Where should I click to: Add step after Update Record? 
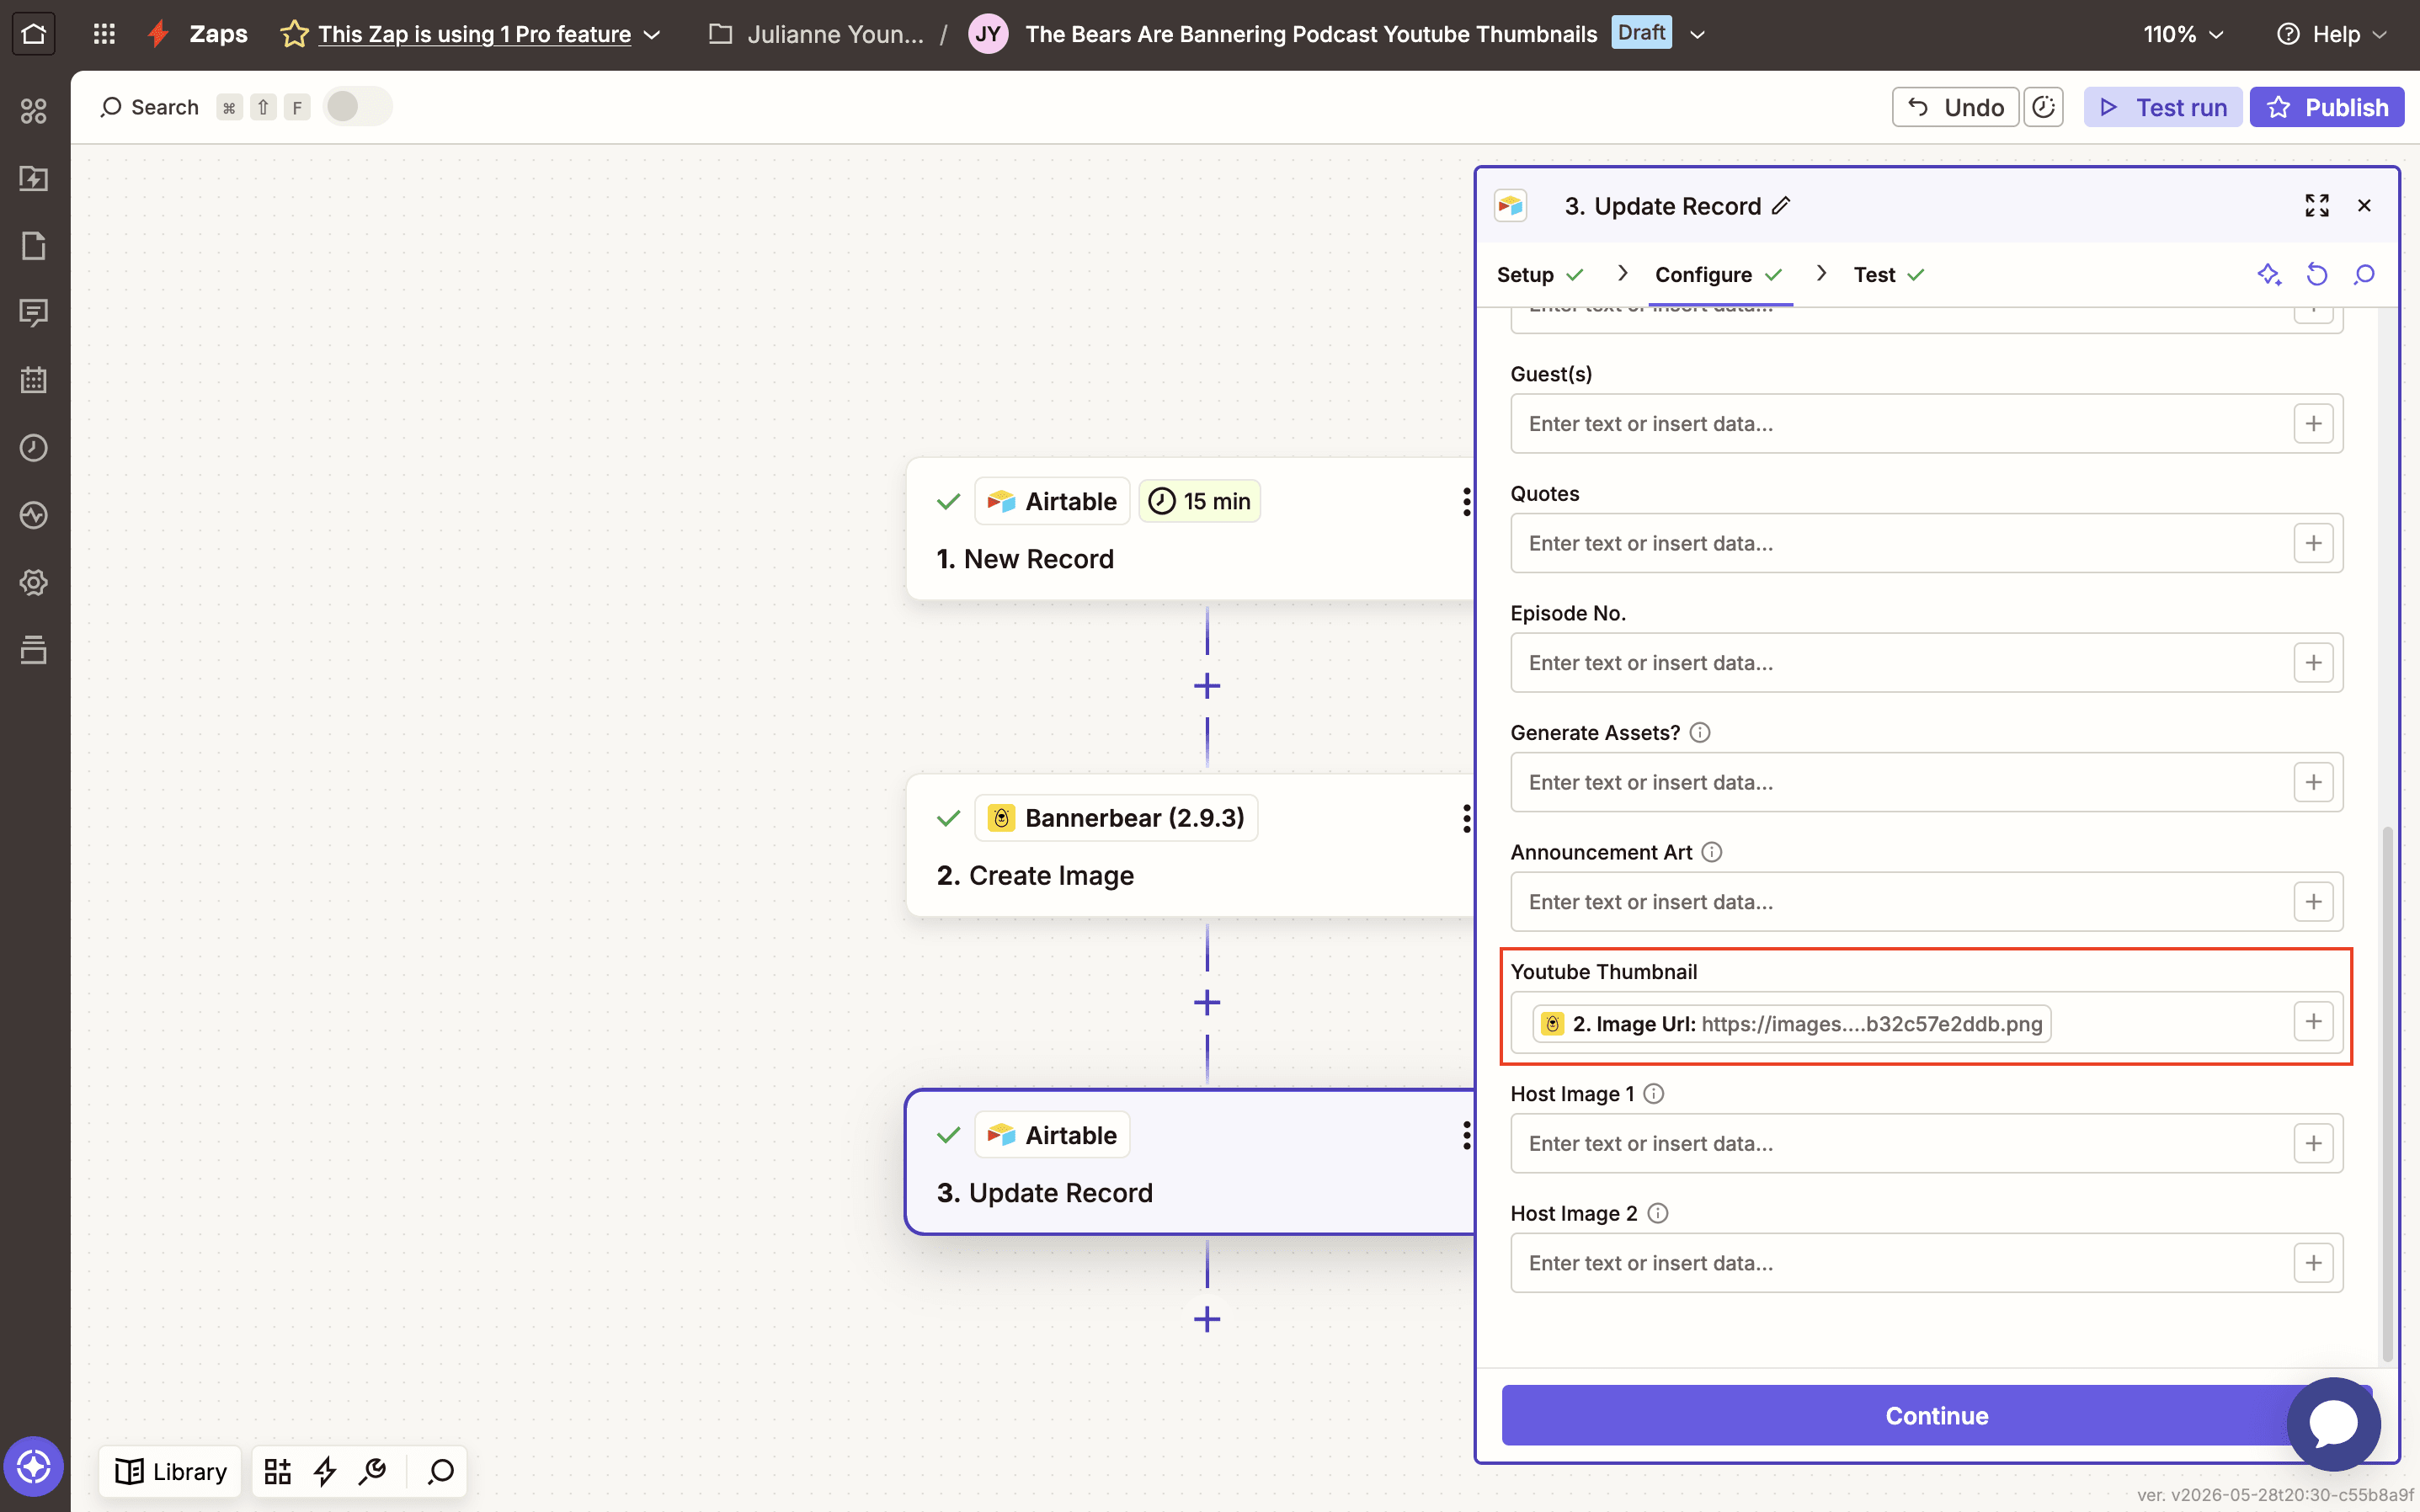[x=1207, y=1319]
